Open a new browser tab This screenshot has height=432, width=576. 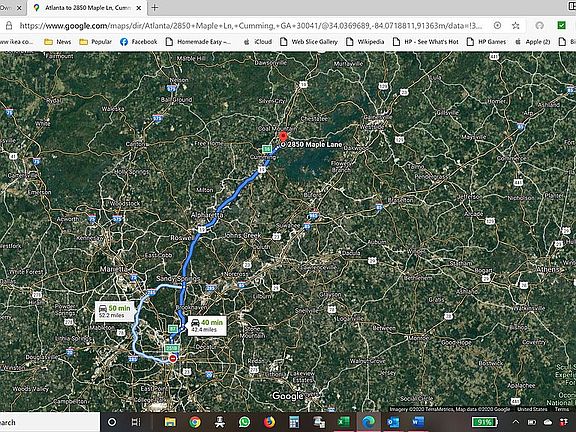(x=155, y=7)
